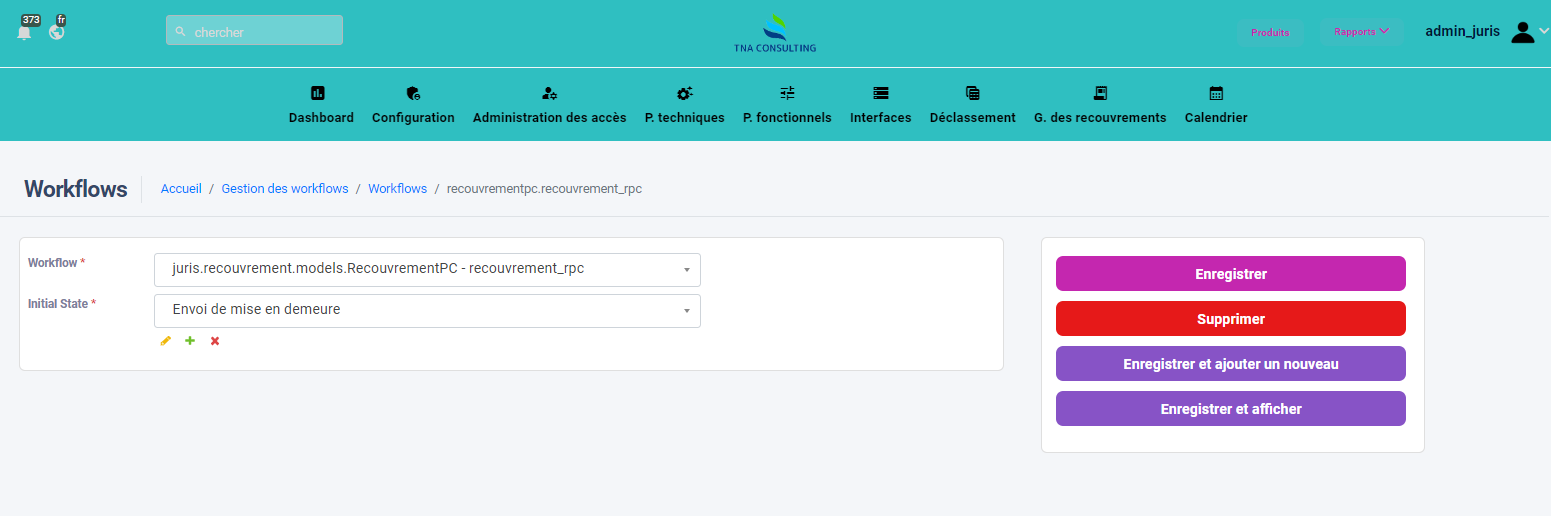The height and width of the screenshot is (516, 1551).
Task: Click the chercher search field
Action: [x=255, y=31]
